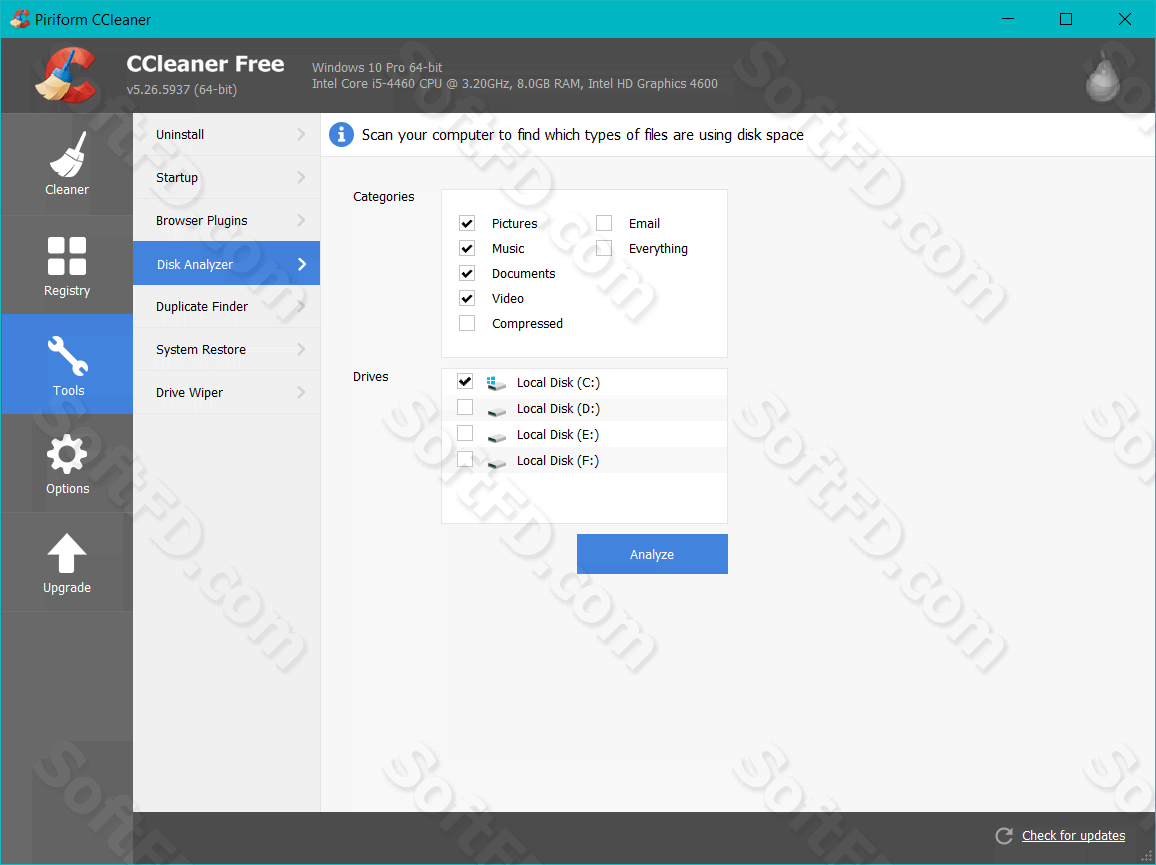Image resolution: width=1156 pixels, height=865 pixels.
Task: Open the Startup tool
Action: click(x=226, y=177)
